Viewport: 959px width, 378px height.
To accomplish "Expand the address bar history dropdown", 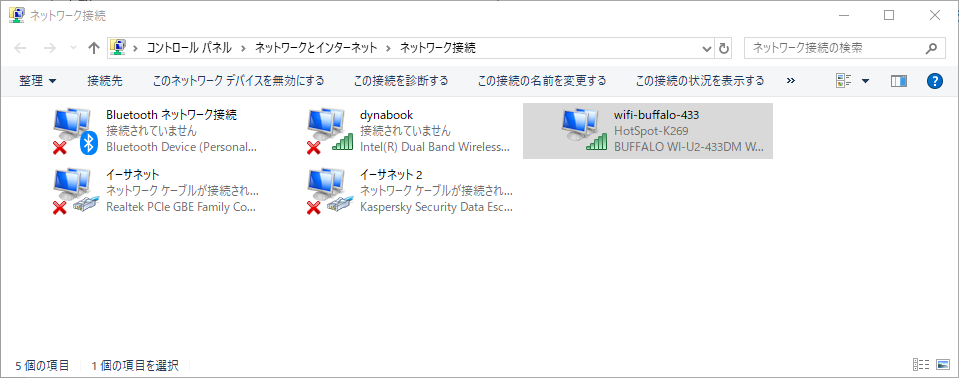I will pos(707,48).
